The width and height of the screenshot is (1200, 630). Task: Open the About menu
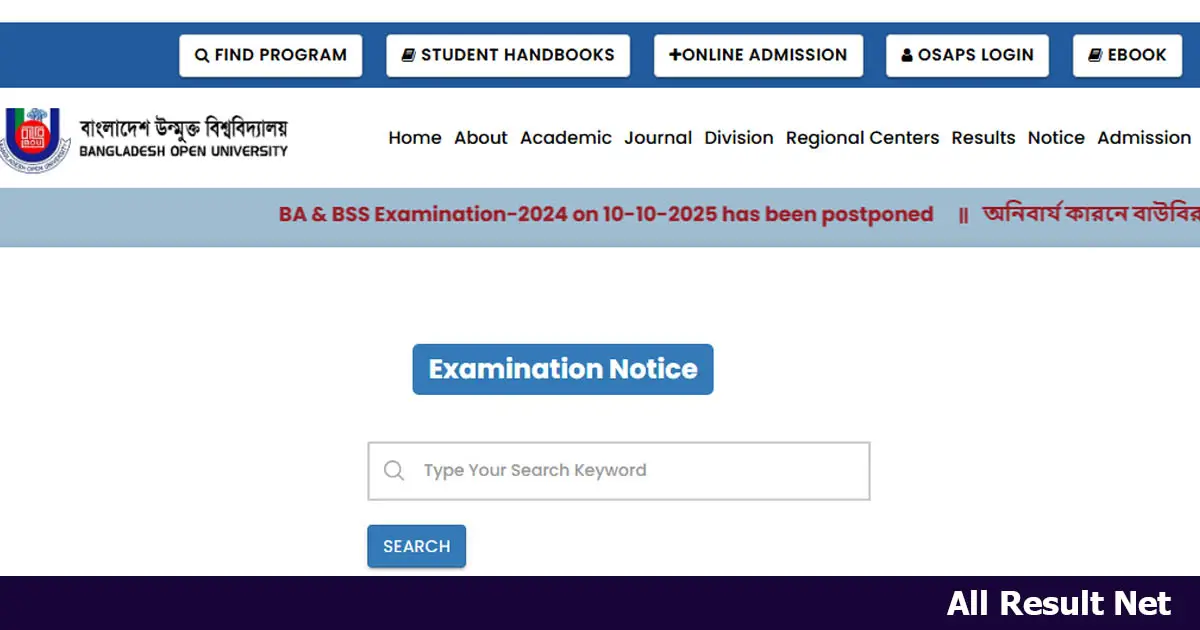tap(481, 138)
